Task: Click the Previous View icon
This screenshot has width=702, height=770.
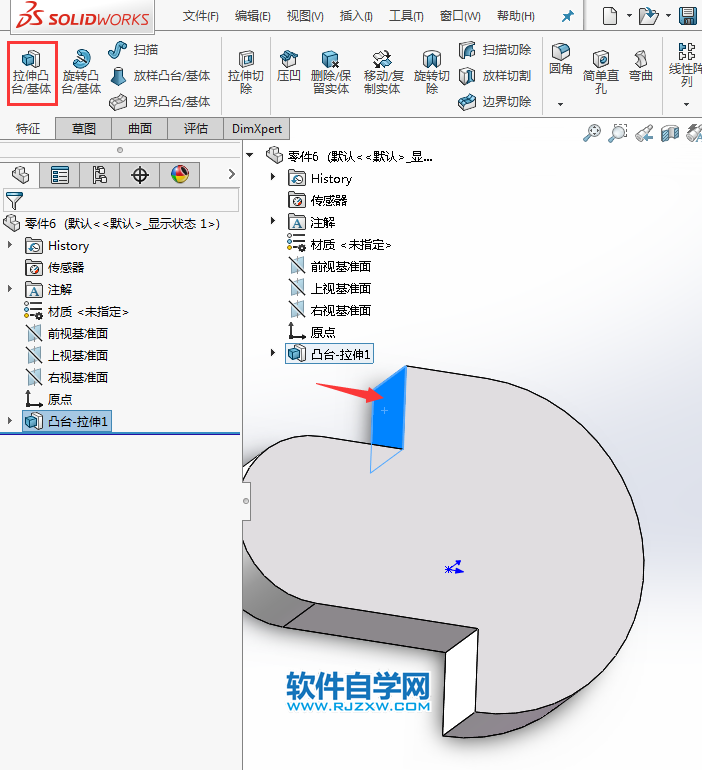Action: [644, 133]
